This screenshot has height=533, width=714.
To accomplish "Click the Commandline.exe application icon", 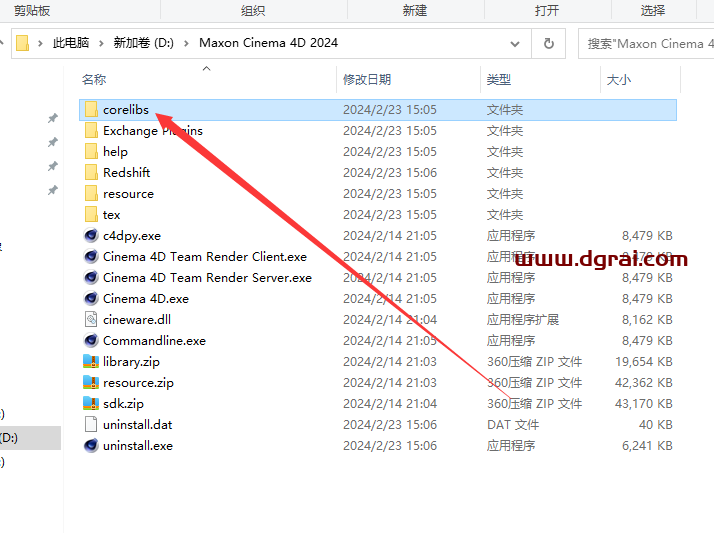I will [91, 340].
